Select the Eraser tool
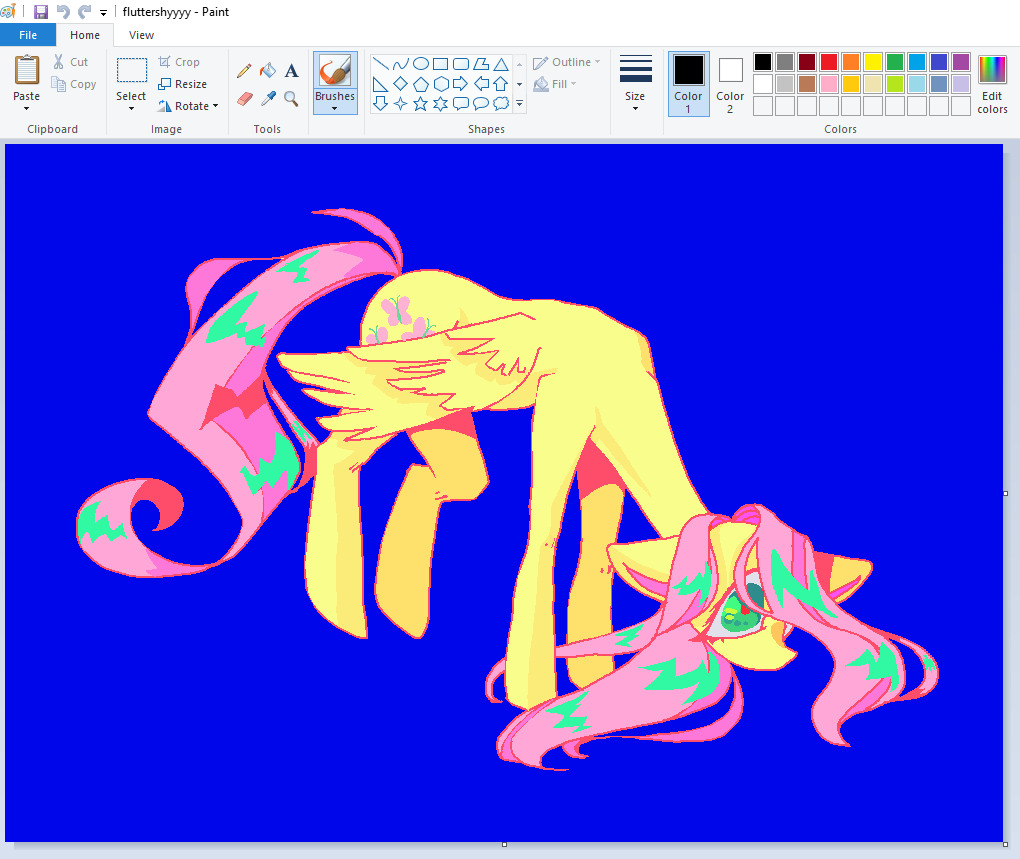 (x=244, y=98)
